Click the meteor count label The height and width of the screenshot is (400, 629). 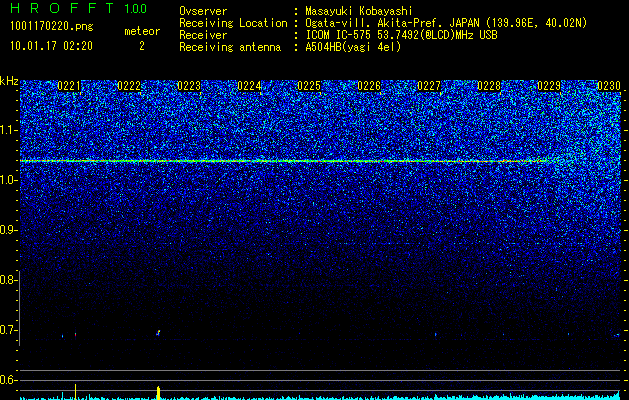point(142,31)
